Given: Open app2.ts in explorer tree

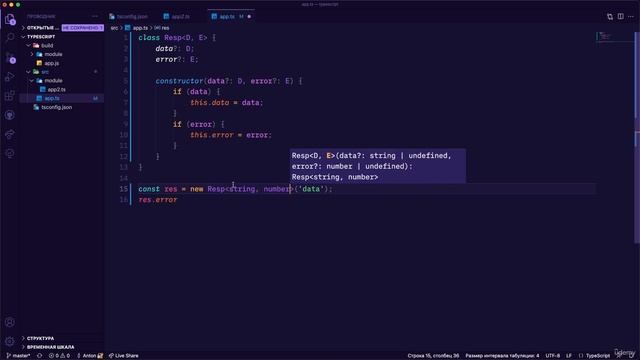Looking at the screenshot, I should tap(61, 89).
